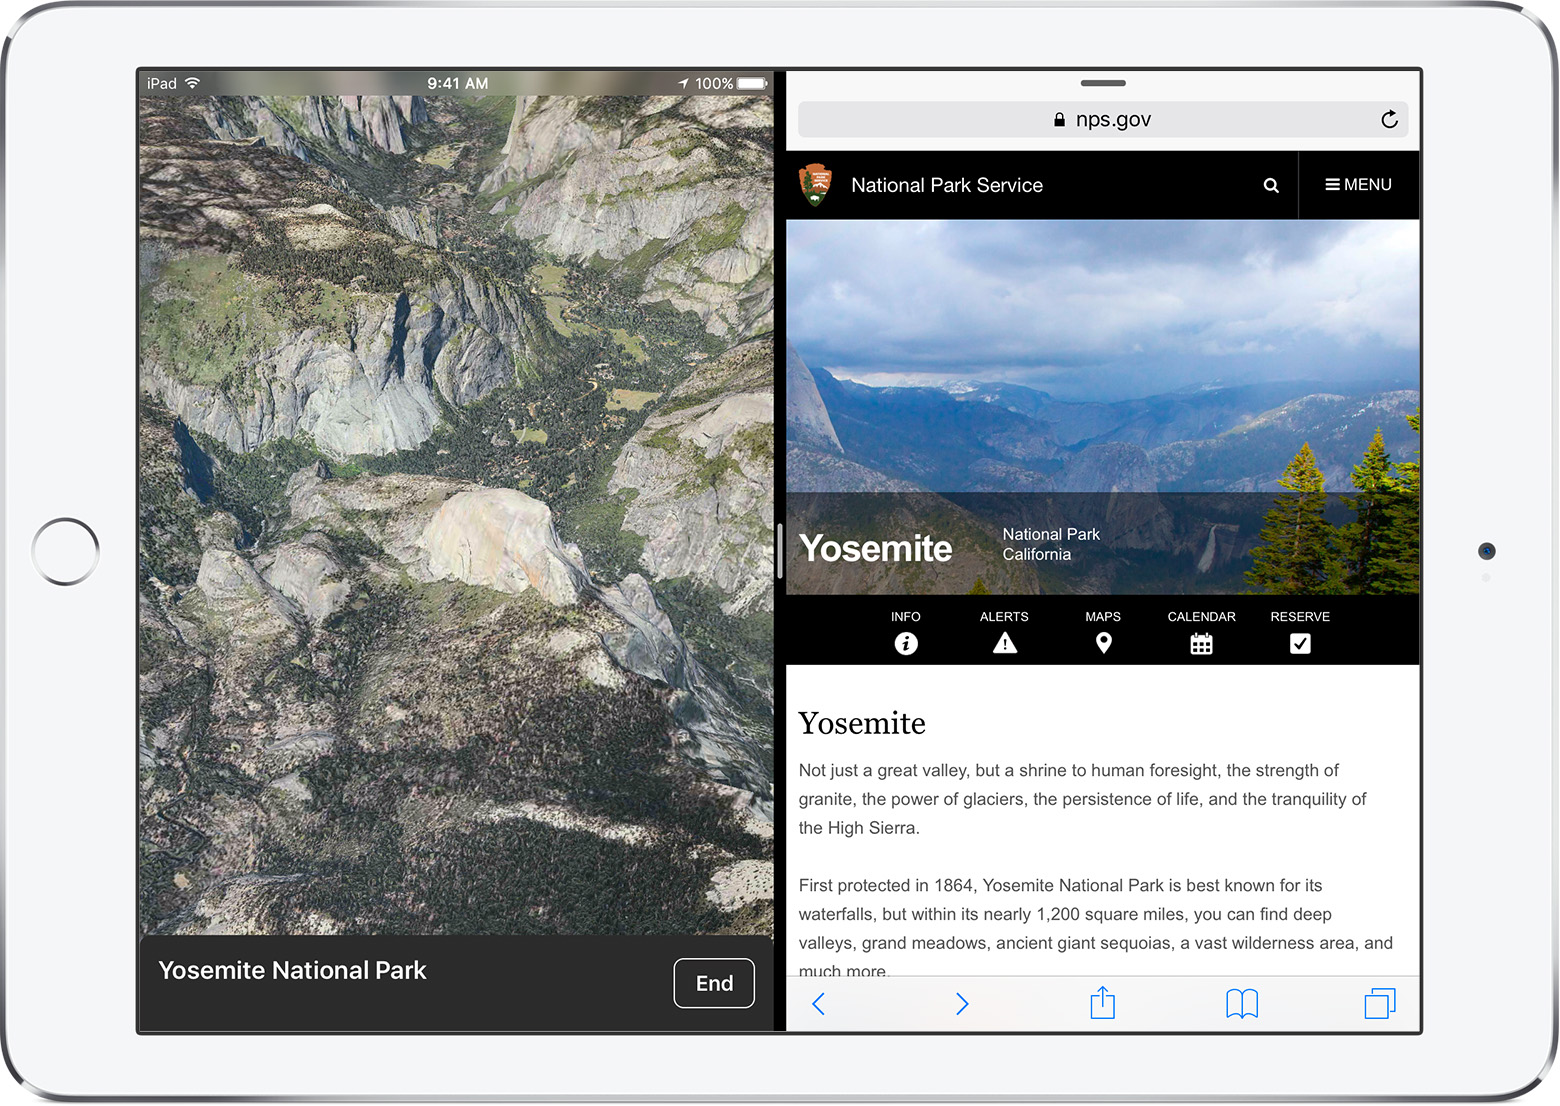Tap the Yosemite hero banner title
The height and width of the screenshot is (1106, 1560).
pyautogui.click(x=875, y=548)
